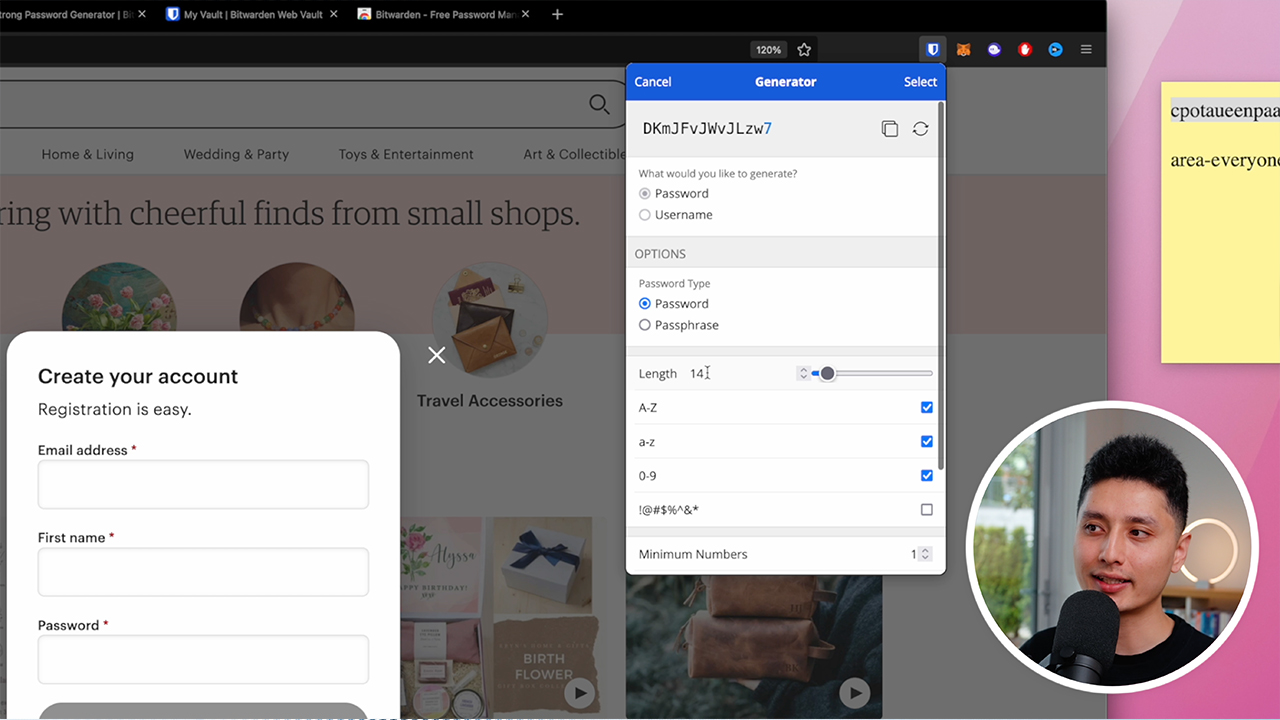Click the Length value field showing 14
The height and width of the screenshot is (720, 1280).
tap(698, 373)
